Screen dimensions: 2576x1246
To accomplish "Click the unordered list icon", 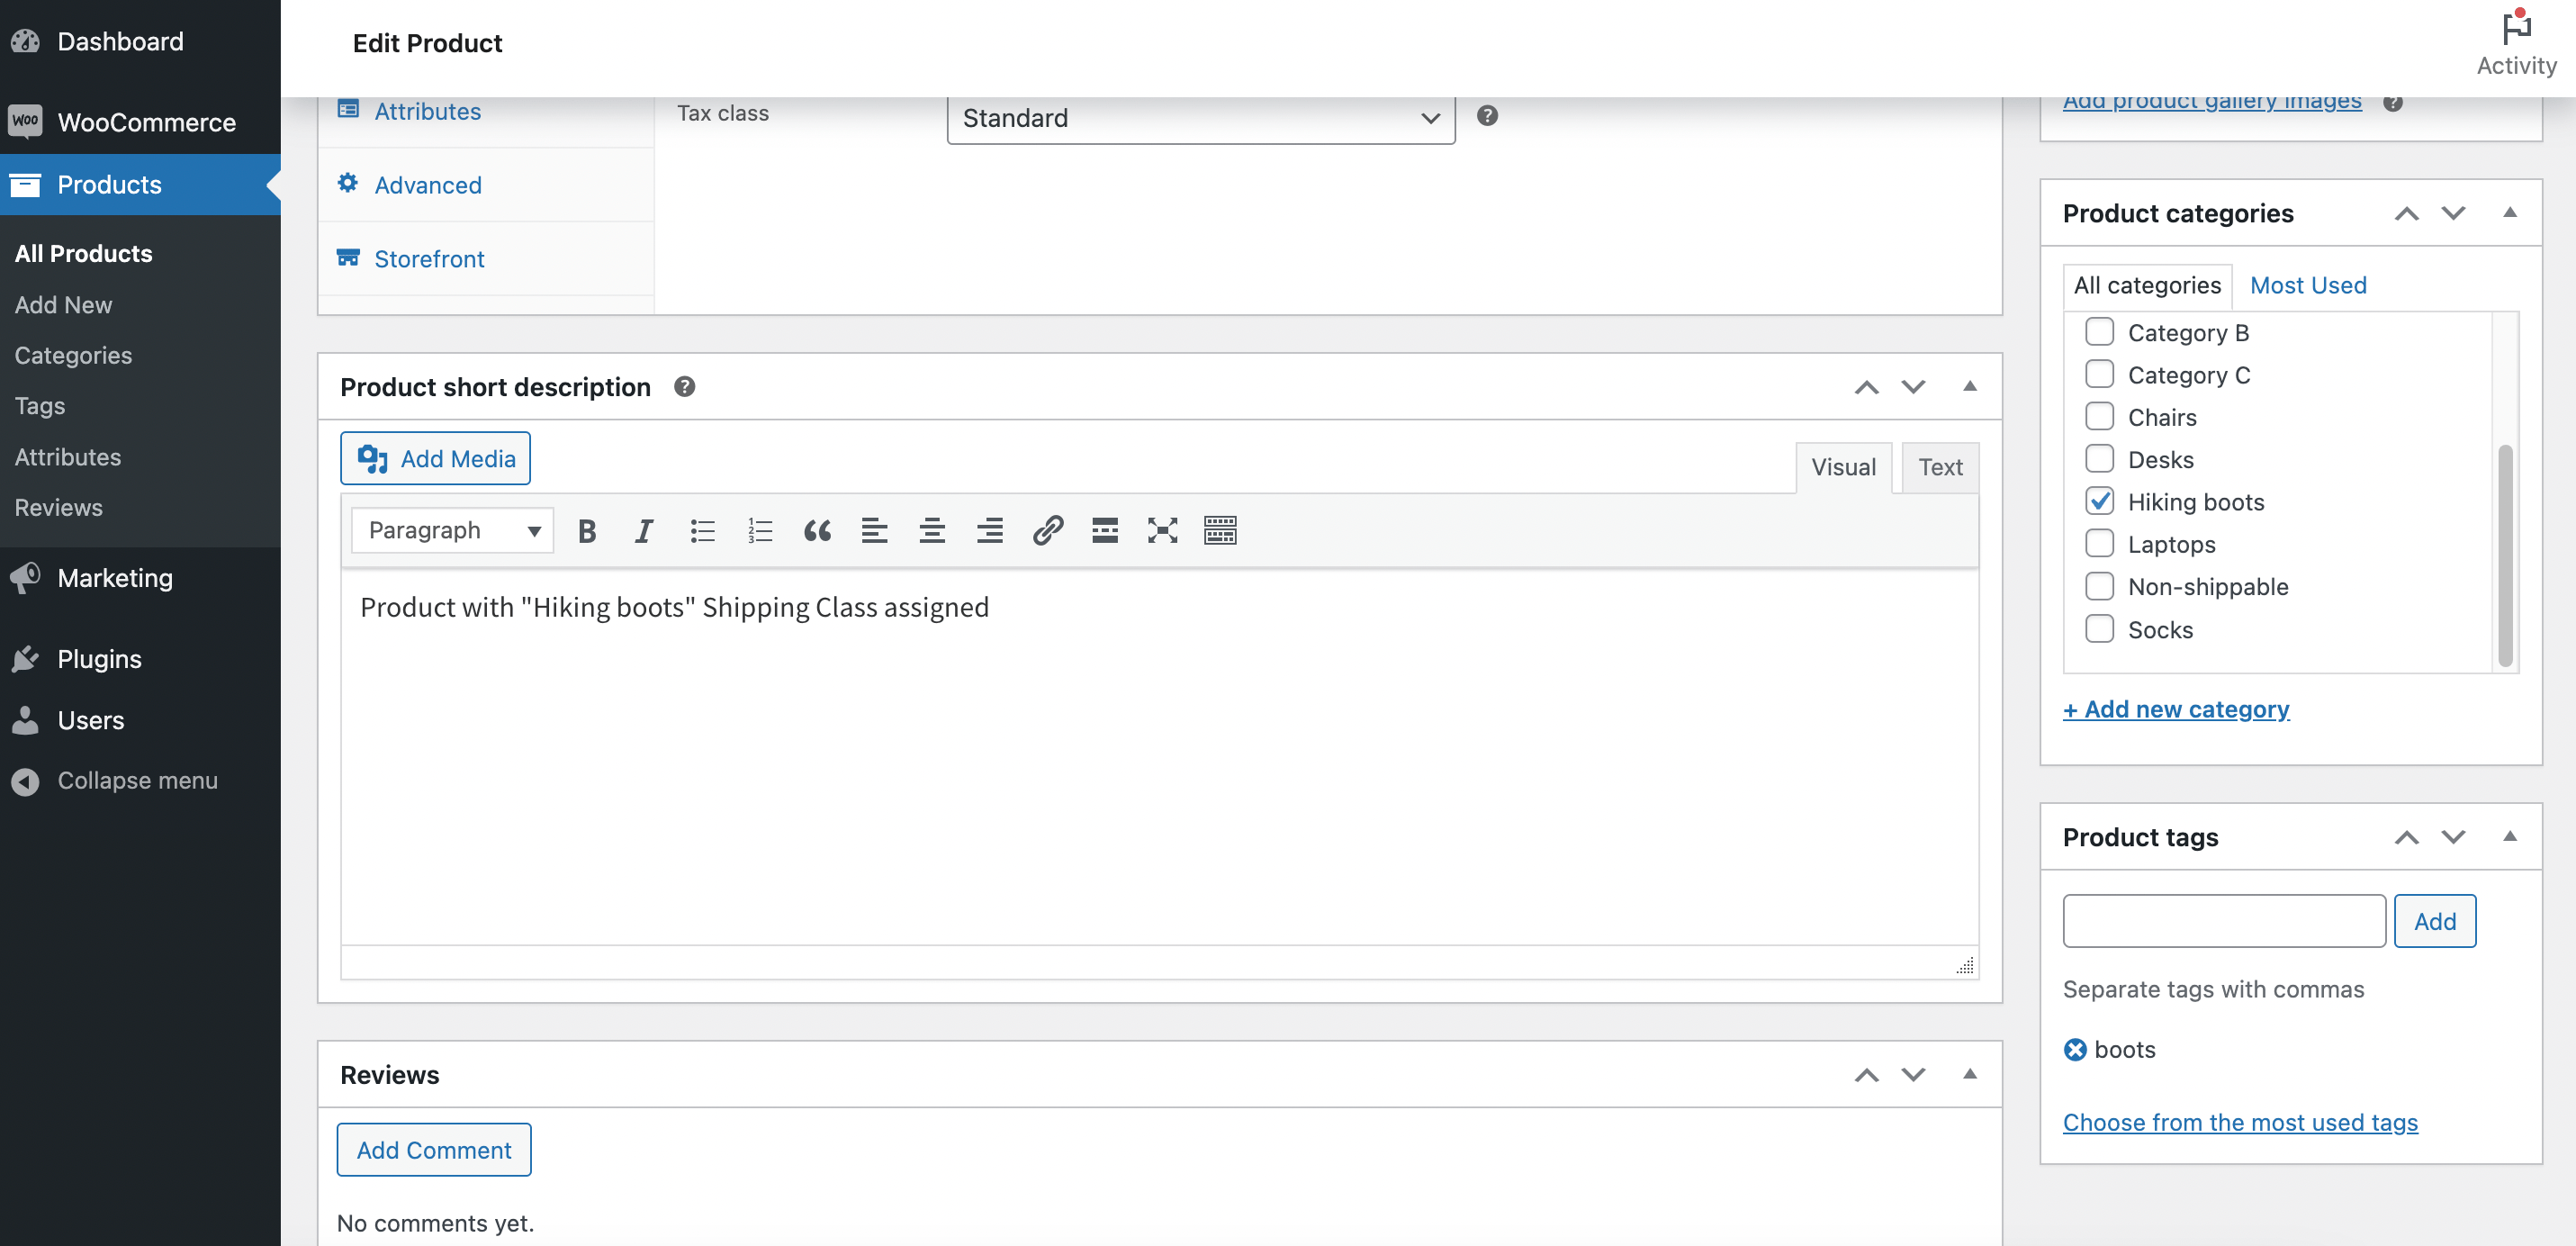I will 701,529.
